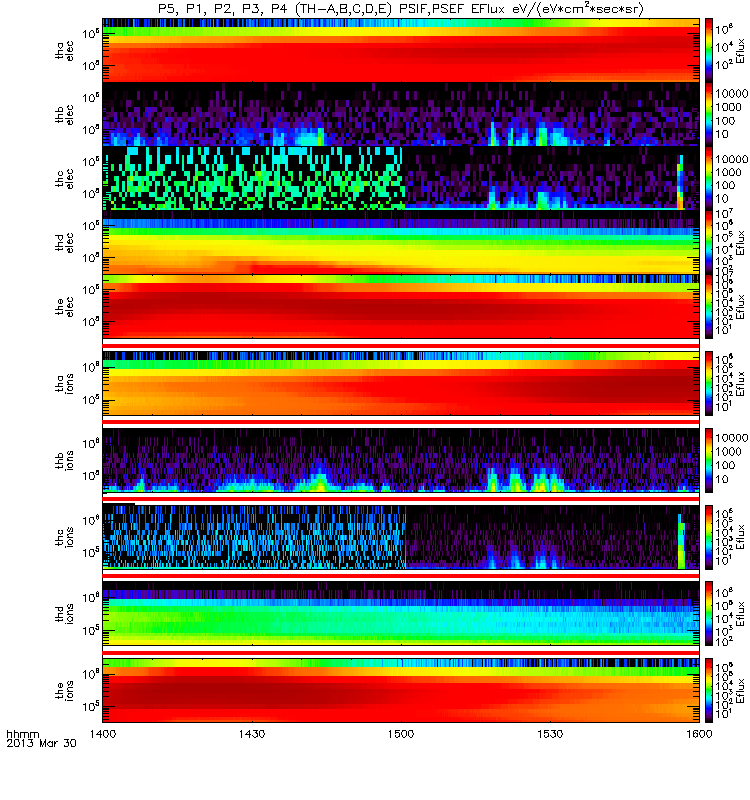Select the the ions spectrogram panel
Viewport: 750px width, 800px height.
(x=401, y=690)
